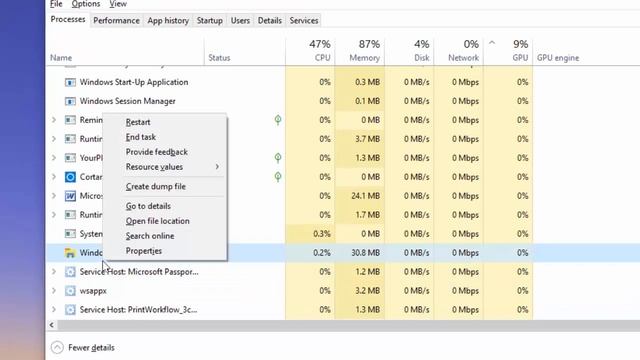Click suspended leaf icon in YourPhone row
The image size is (640, 360).
click(278, 158)
